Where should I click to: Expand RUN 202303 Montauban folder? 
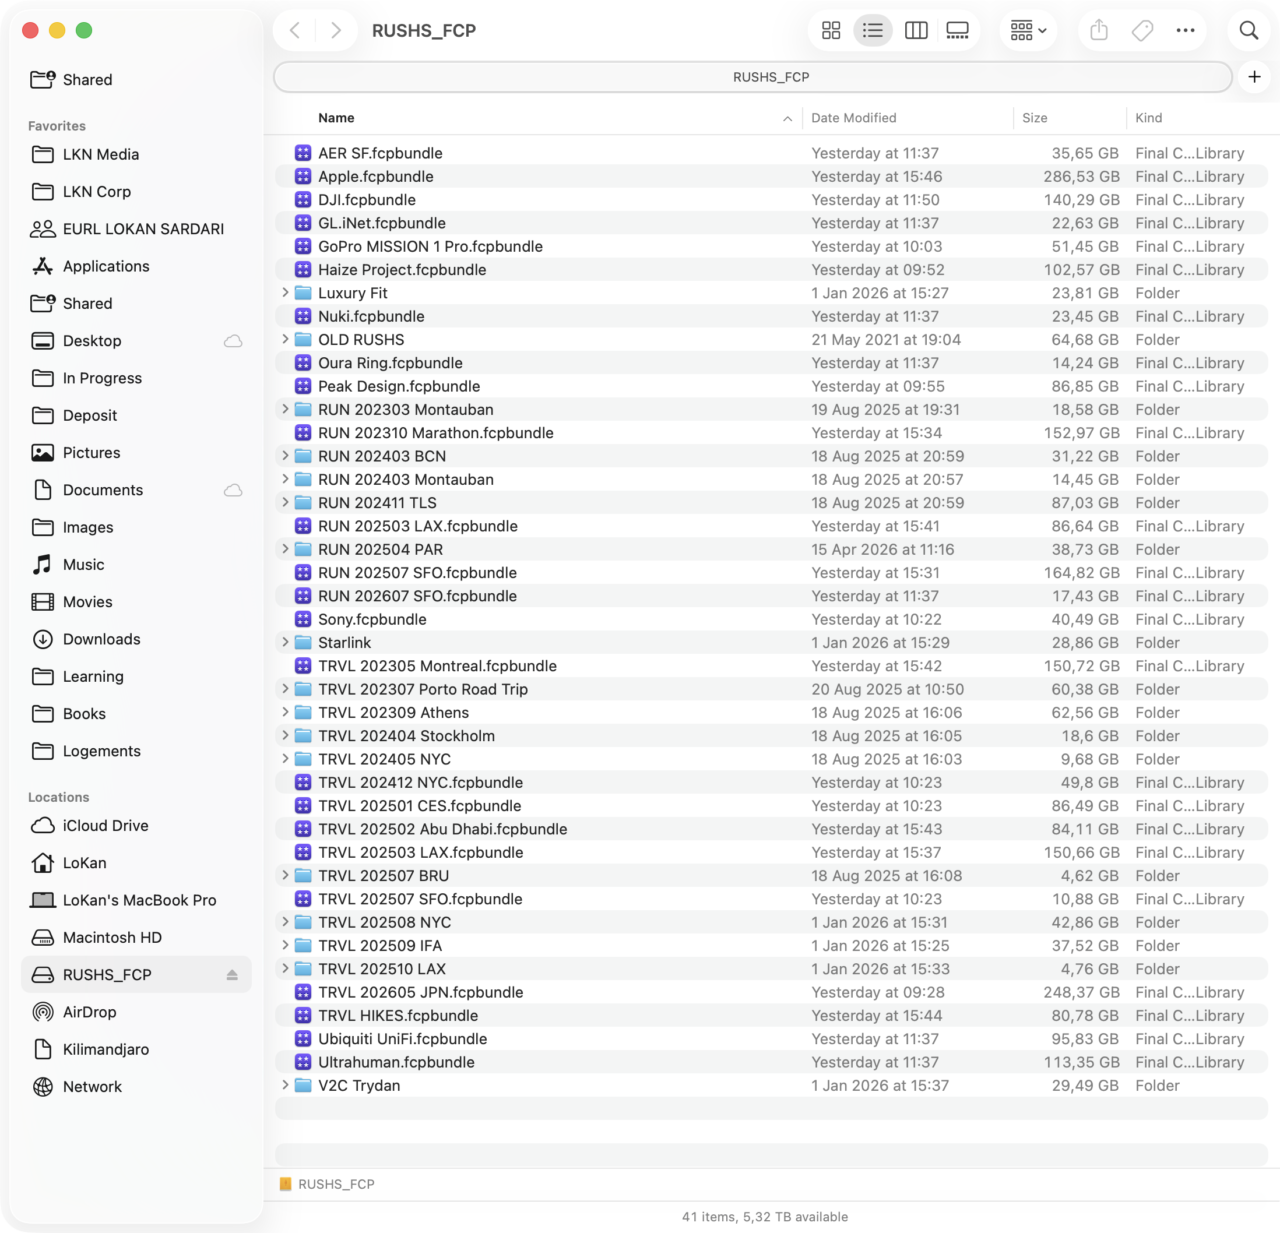click(x=285, y=410)
